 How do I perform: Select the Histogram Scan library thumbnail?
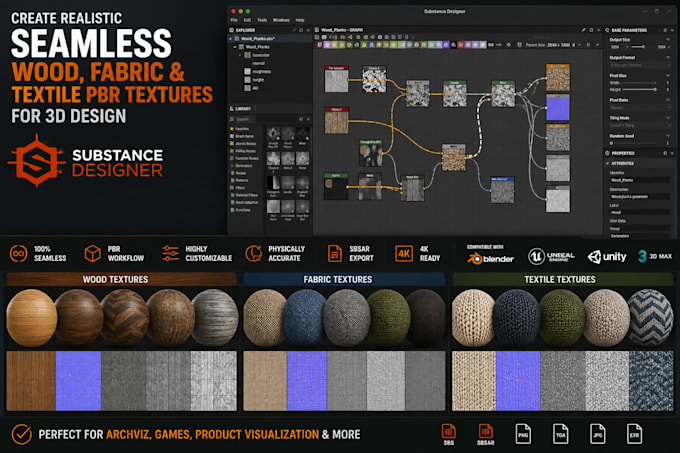point(273,183)
